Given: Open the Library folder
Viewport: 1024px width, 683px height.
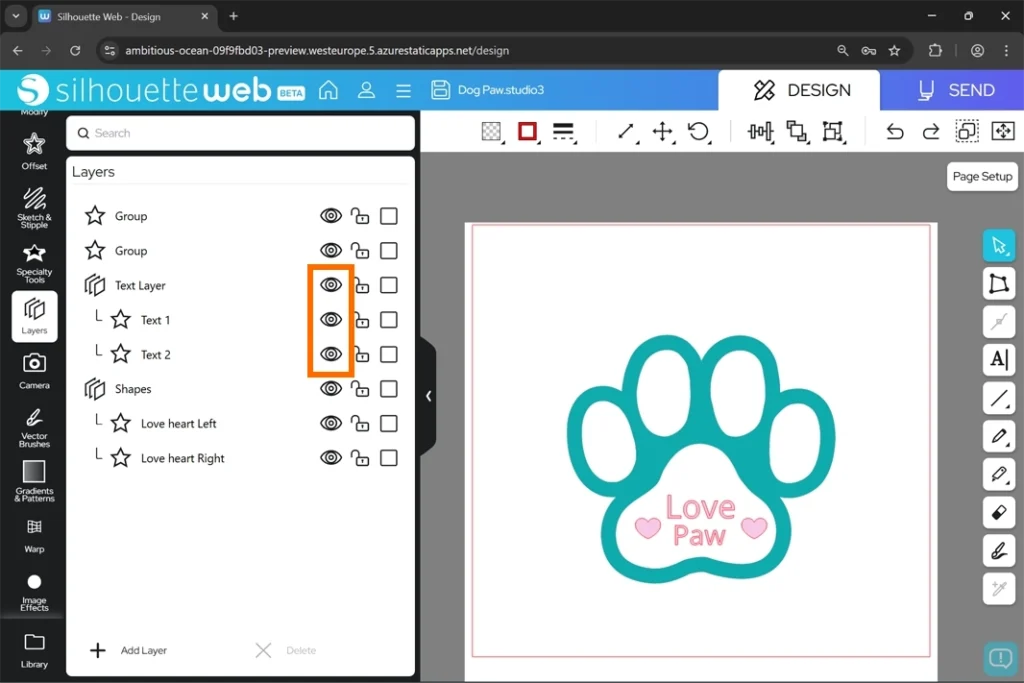Looking at the screenshot, I should pyautogui.click(x=34, y=649).
